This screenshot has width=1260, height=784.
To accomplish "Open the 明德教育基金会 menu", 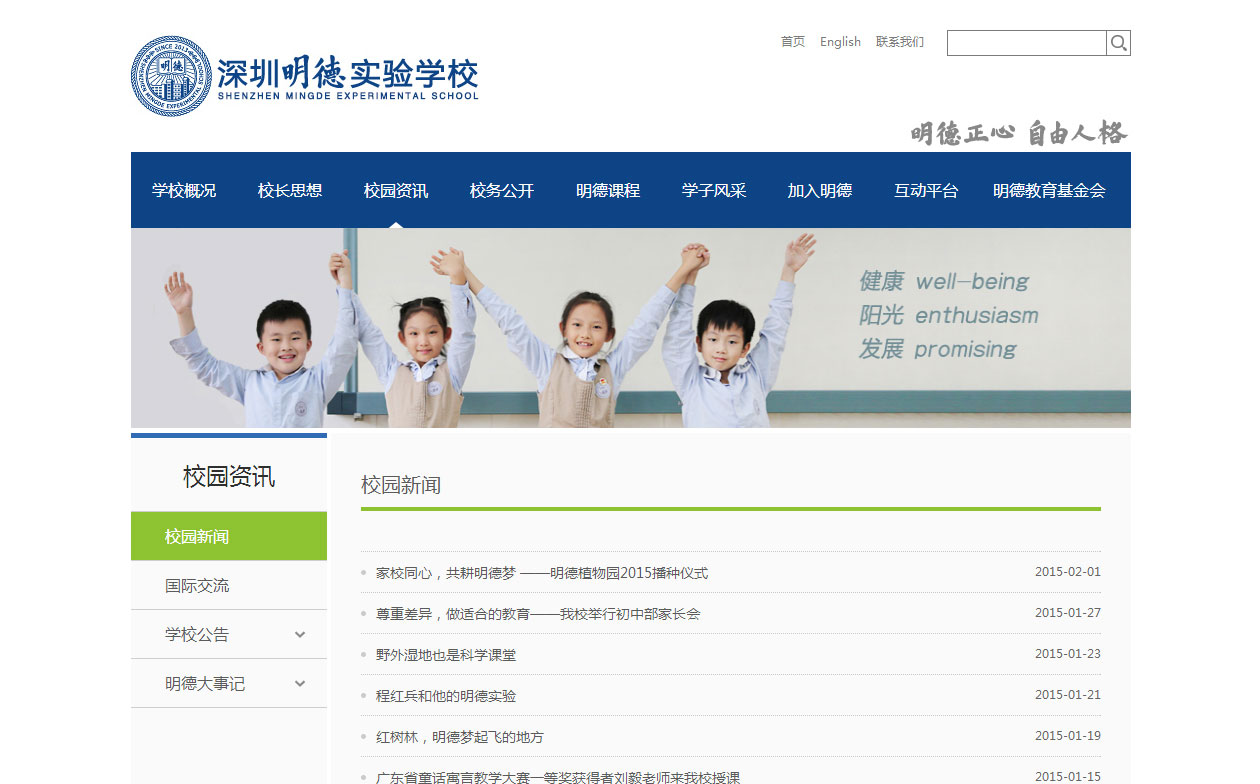I will pos(1049,190).
